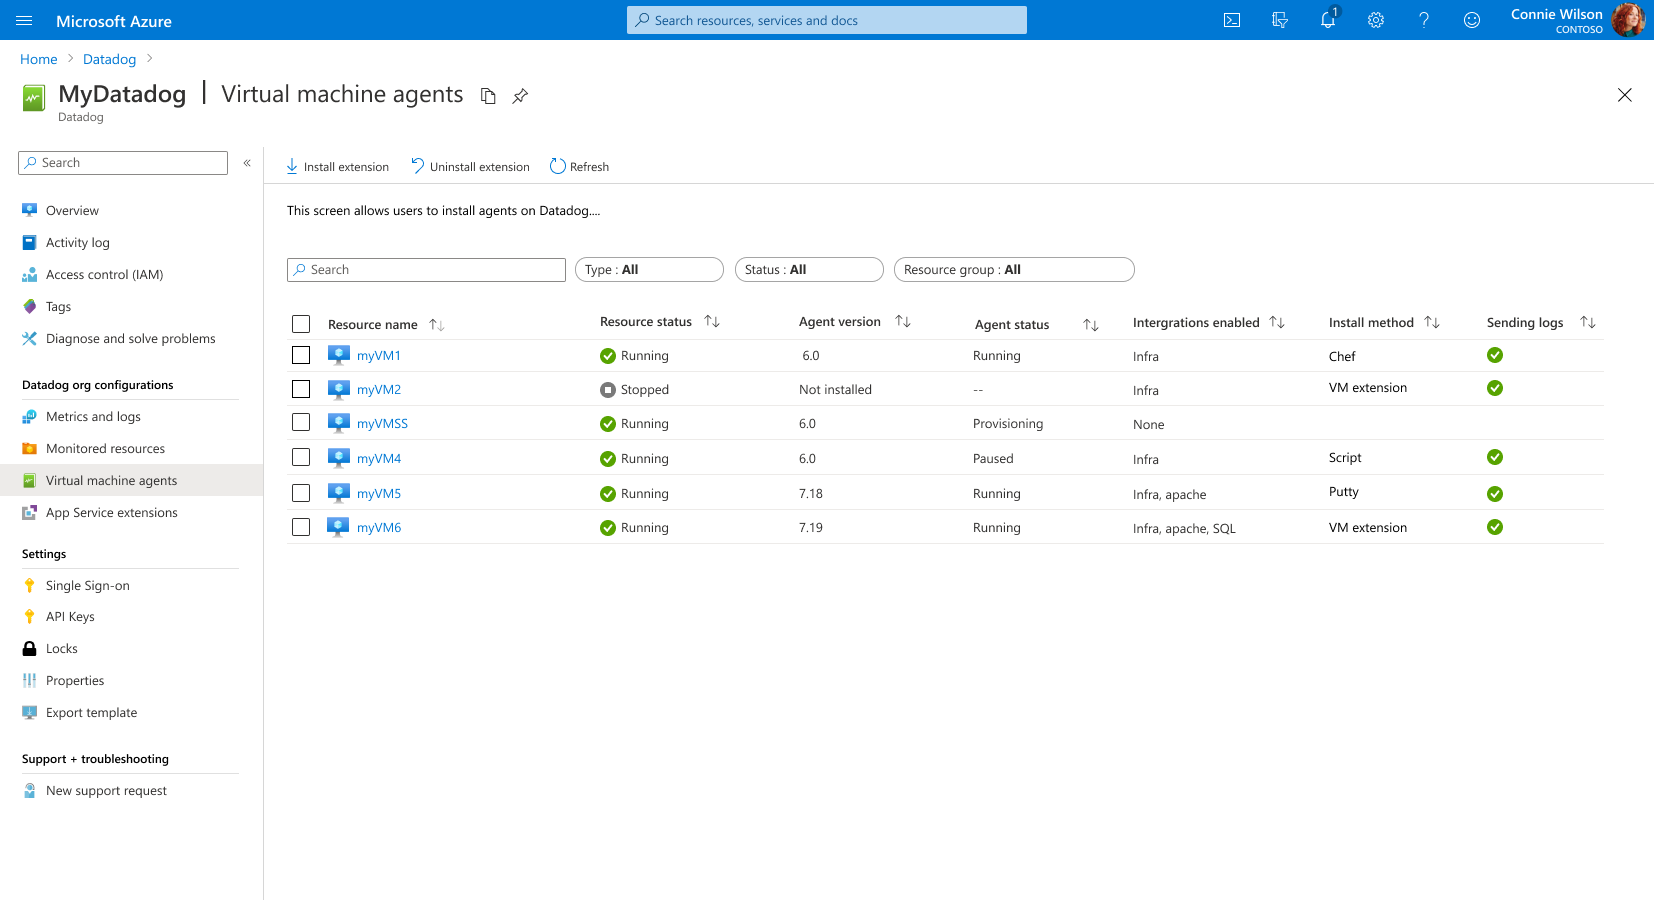Viewport: 1654px width, 900px height.
Task: Select Monitored resources in the sidebar
Action: point(105,448)
